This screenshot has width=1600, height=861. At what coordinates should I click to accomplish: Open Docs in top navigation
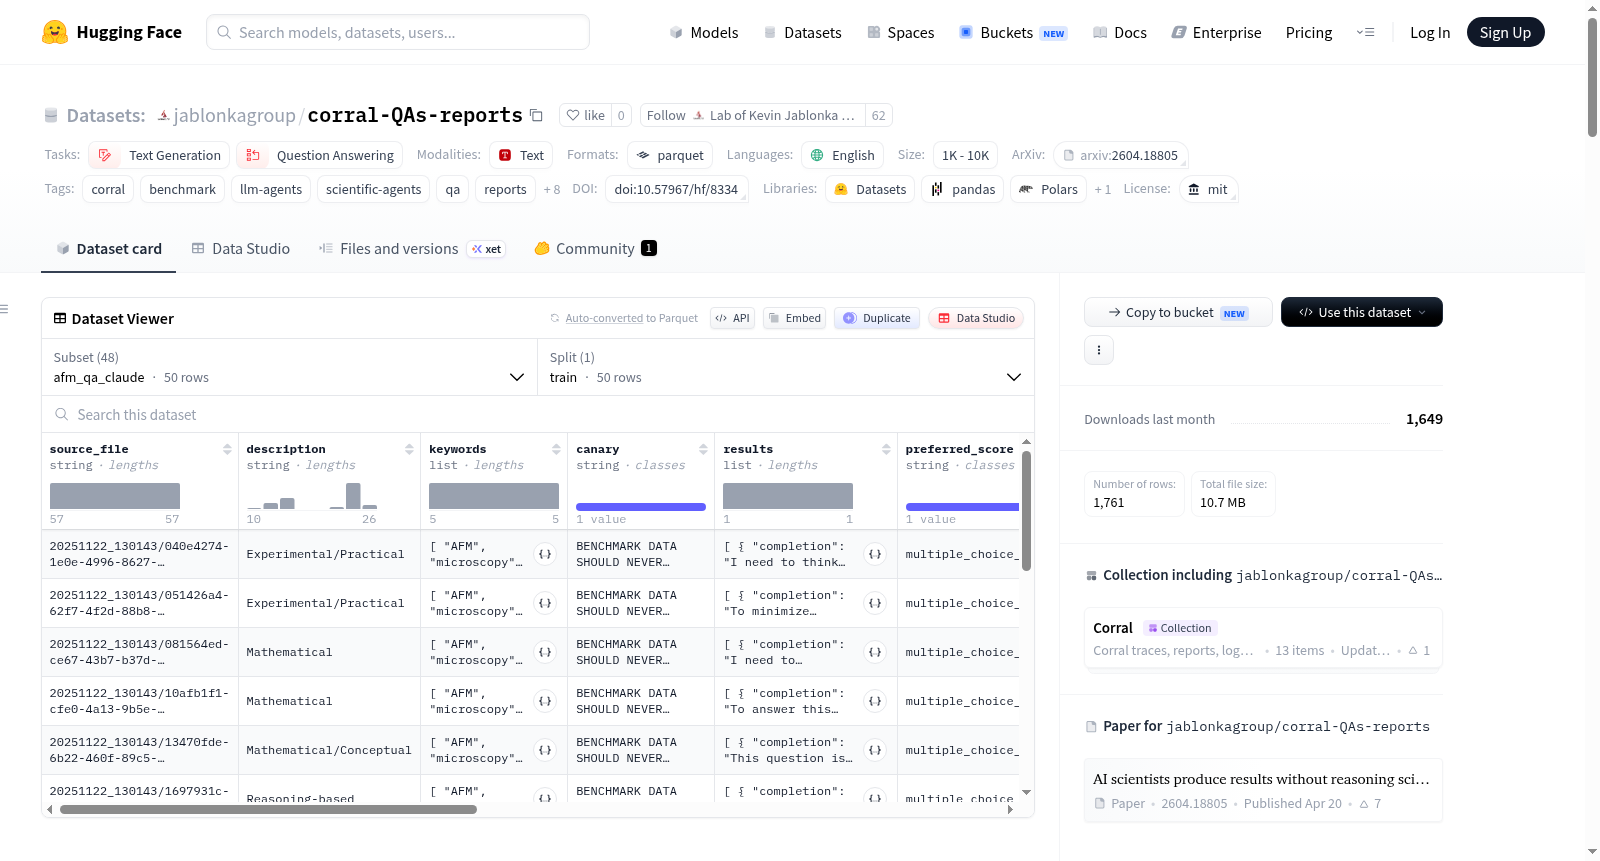[1119, 32]
